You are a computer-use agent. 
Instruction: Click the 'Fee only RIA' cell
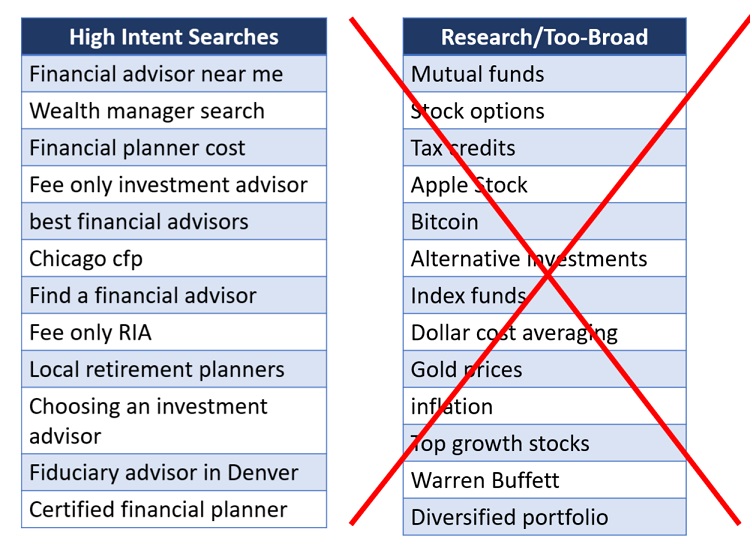coord(90,333)
